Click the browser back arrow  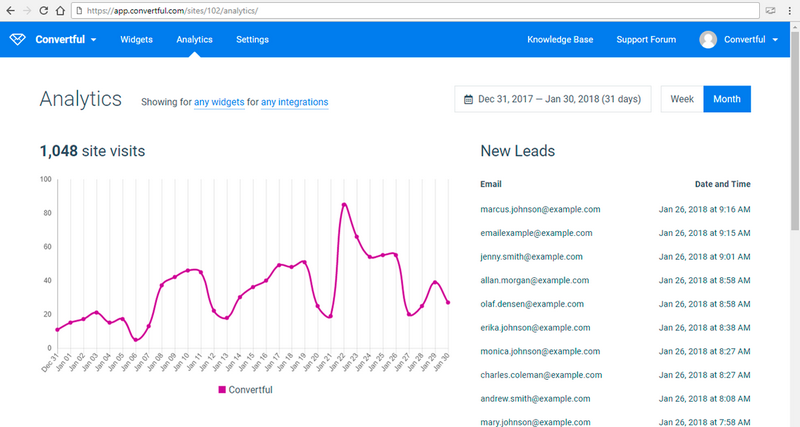click(x=10, y=11)
